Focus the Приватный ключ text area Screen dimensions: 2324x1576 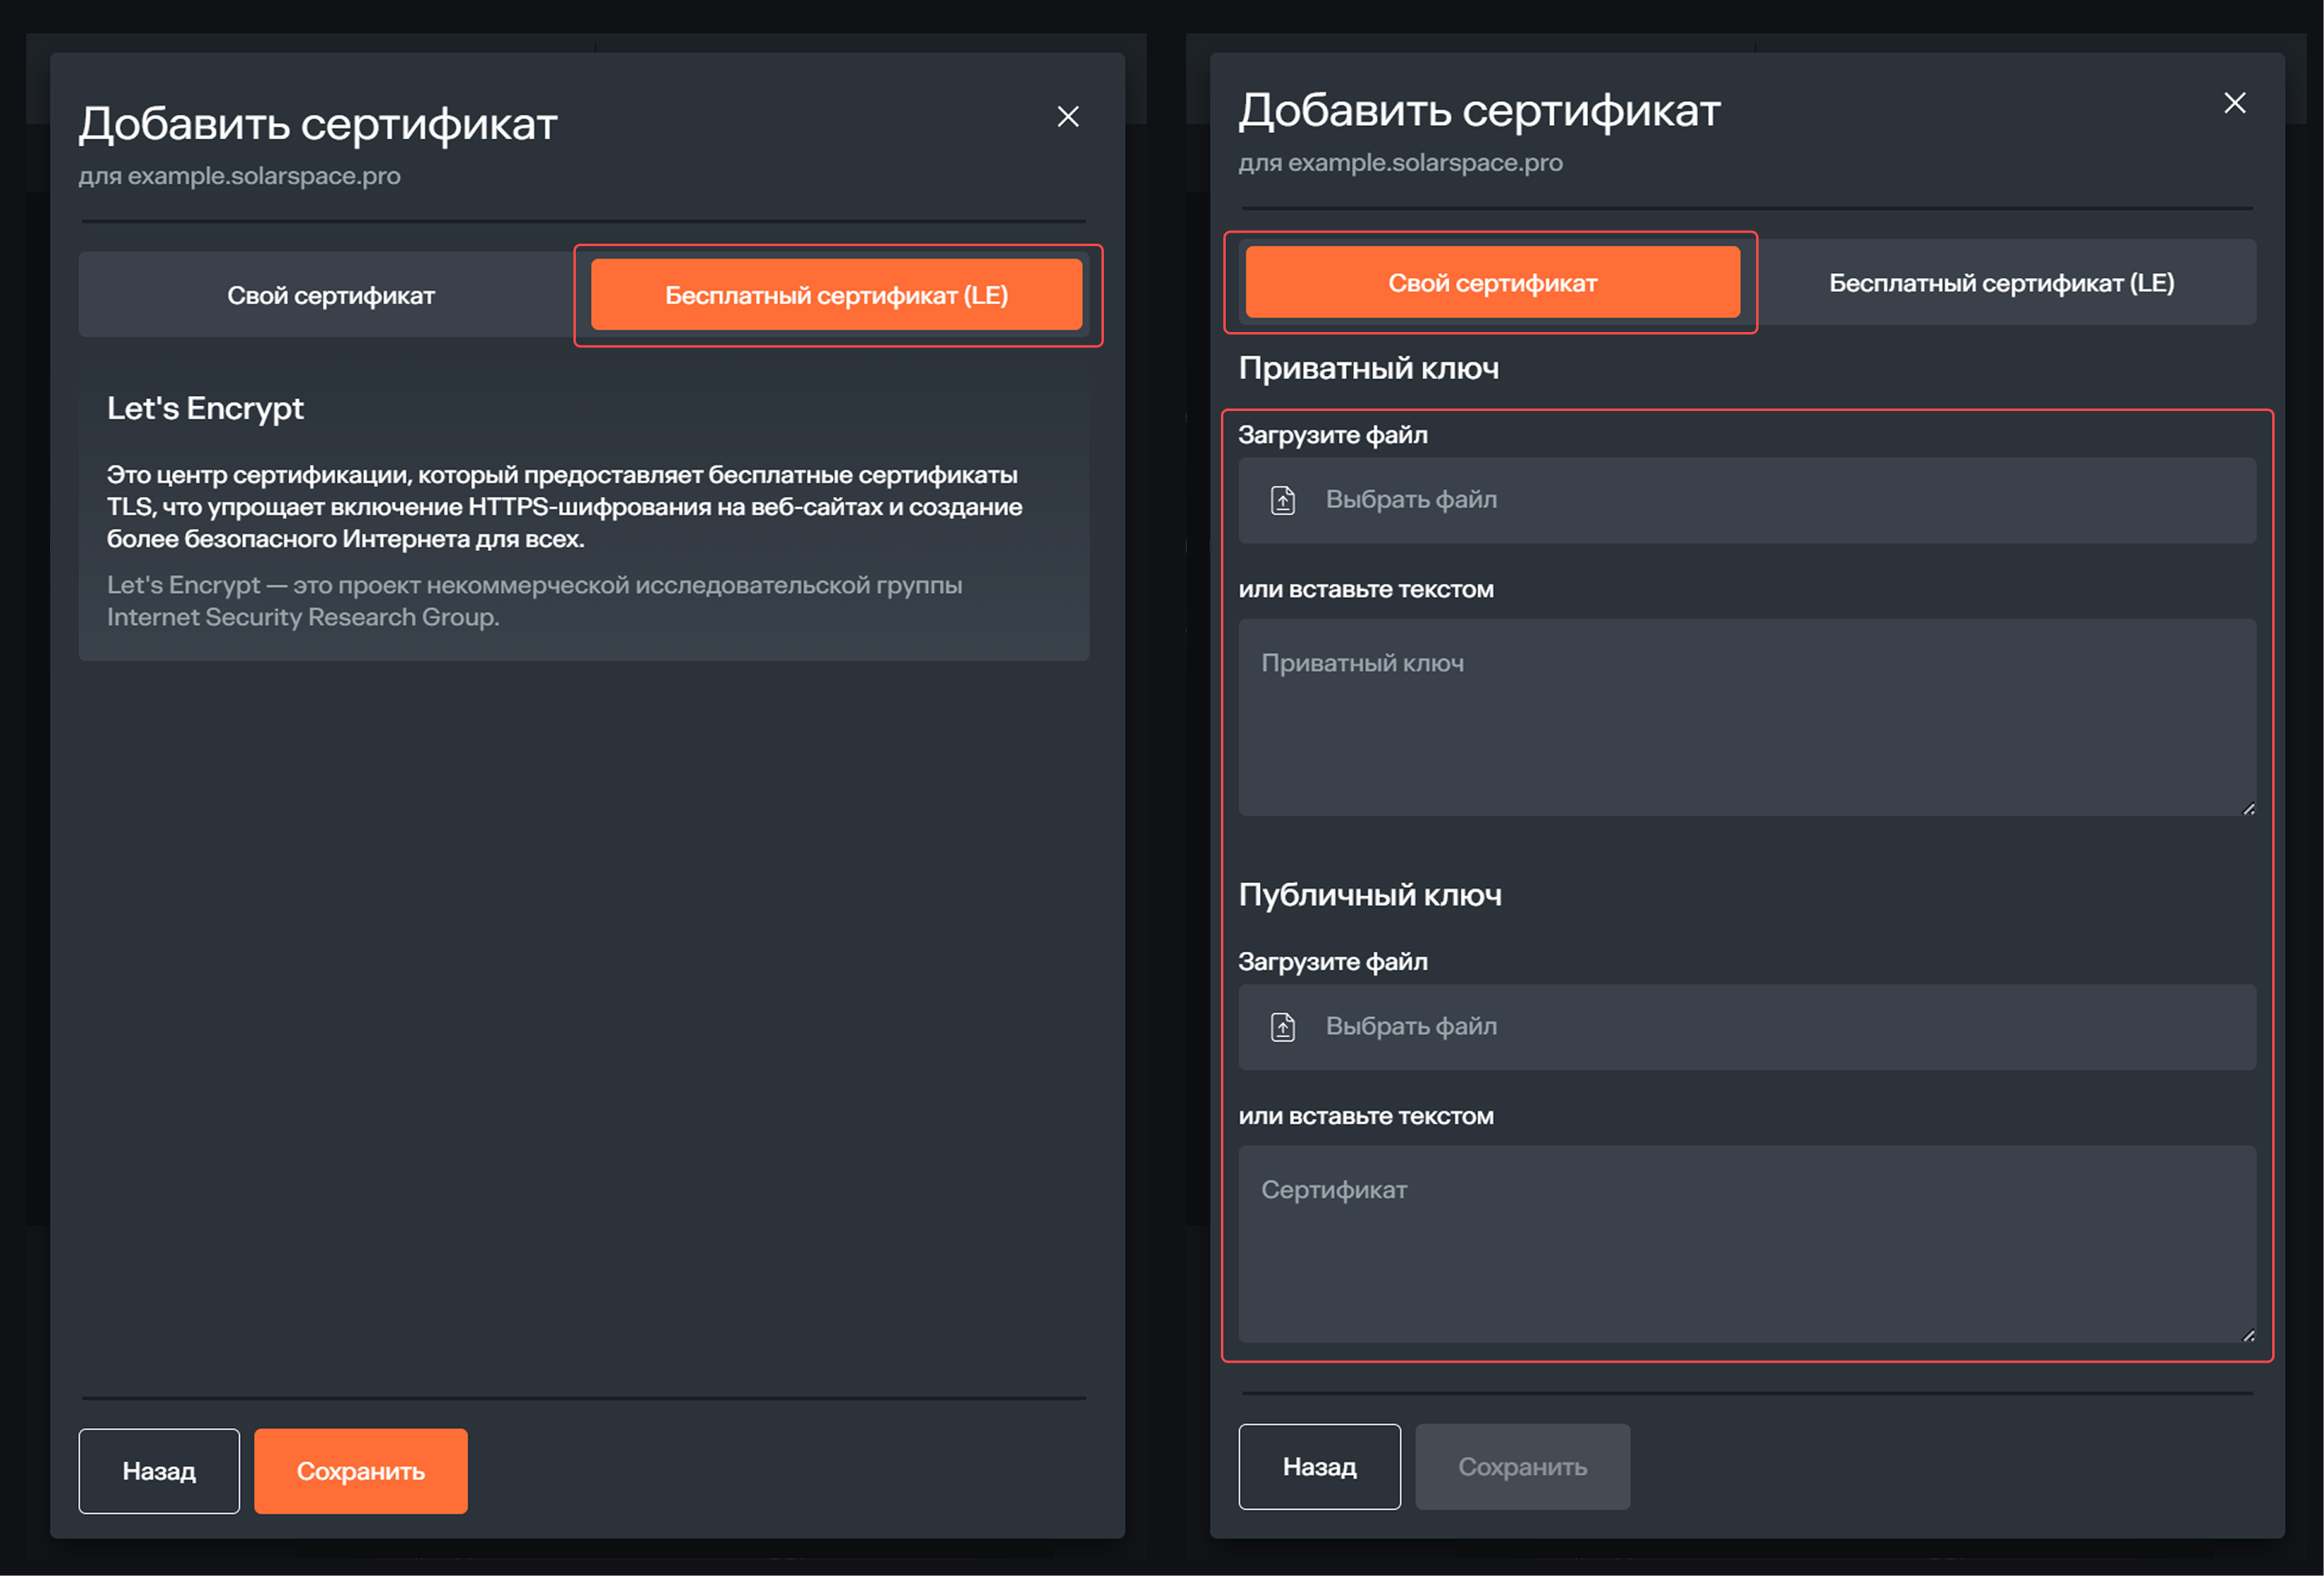[1746, 718]
